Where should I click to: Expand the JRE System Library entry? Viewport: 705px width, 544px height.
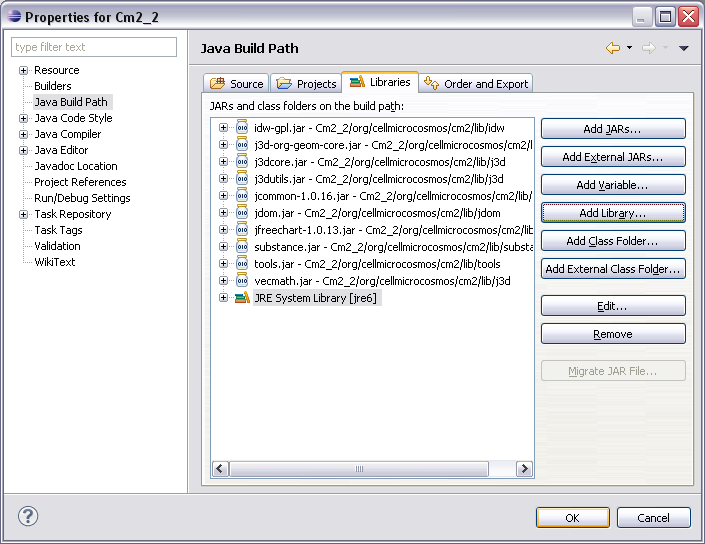[x=223, y=298]
